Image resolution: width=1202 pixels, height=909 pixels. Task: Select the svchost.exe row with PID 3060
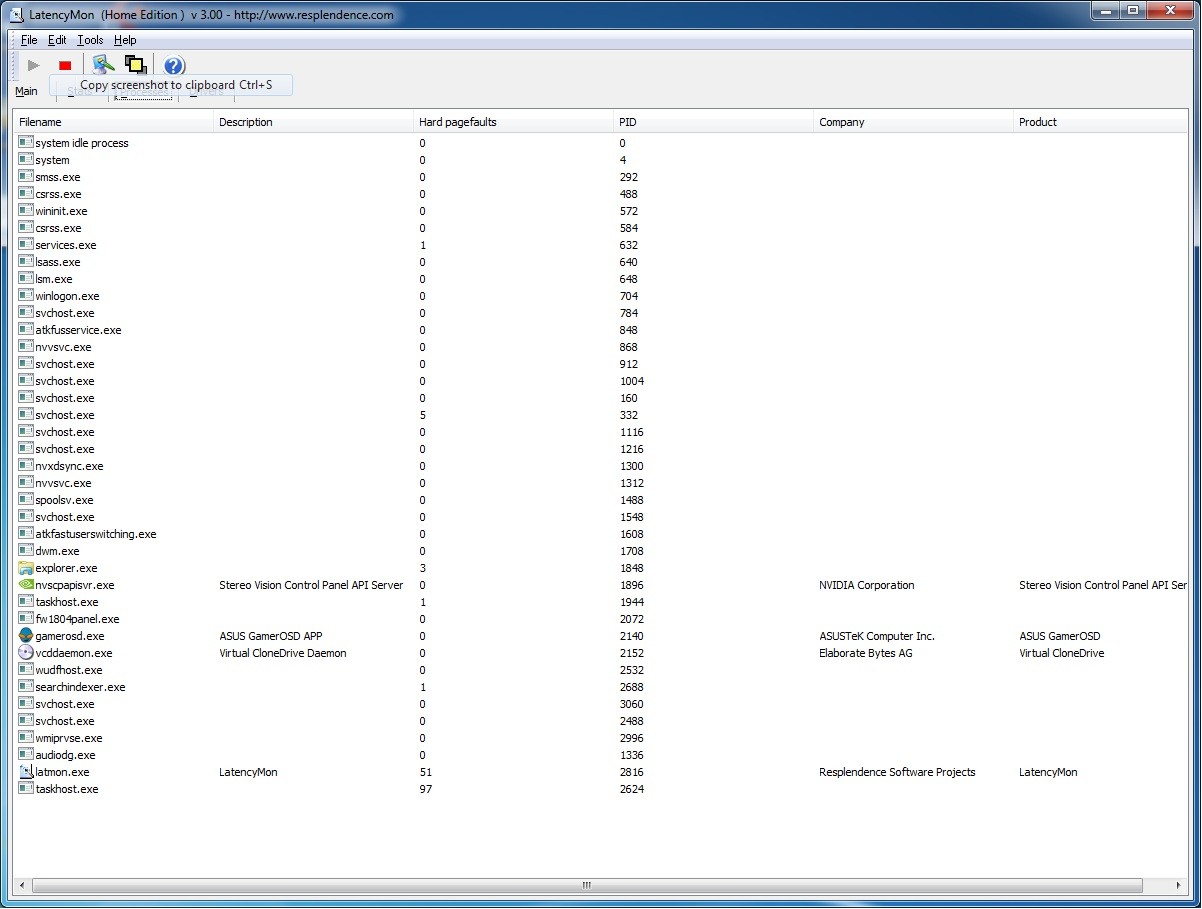coord(600,704)
